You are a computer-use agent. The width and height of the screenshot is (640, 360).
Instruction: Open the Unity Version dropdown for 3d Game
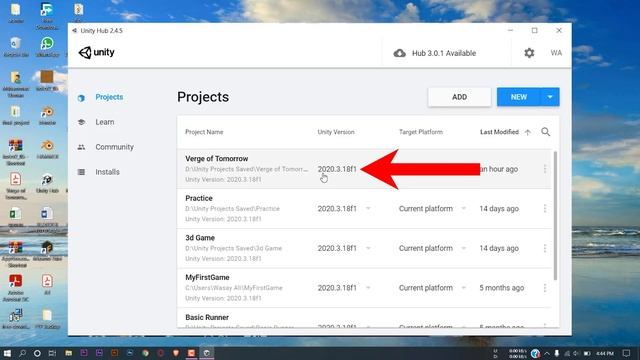[x=368, y=248]
